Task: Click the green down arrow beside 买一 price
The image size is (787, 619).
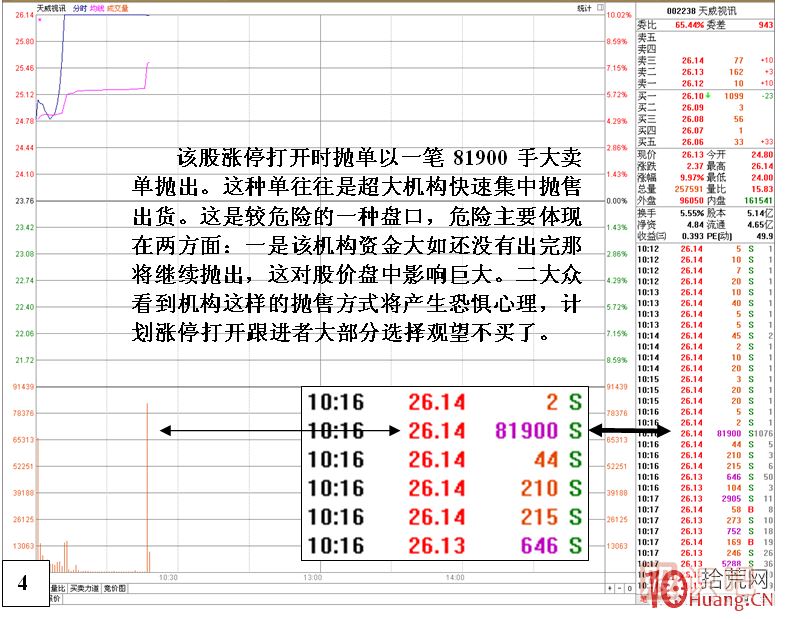Action: click(x=709, y=96)
